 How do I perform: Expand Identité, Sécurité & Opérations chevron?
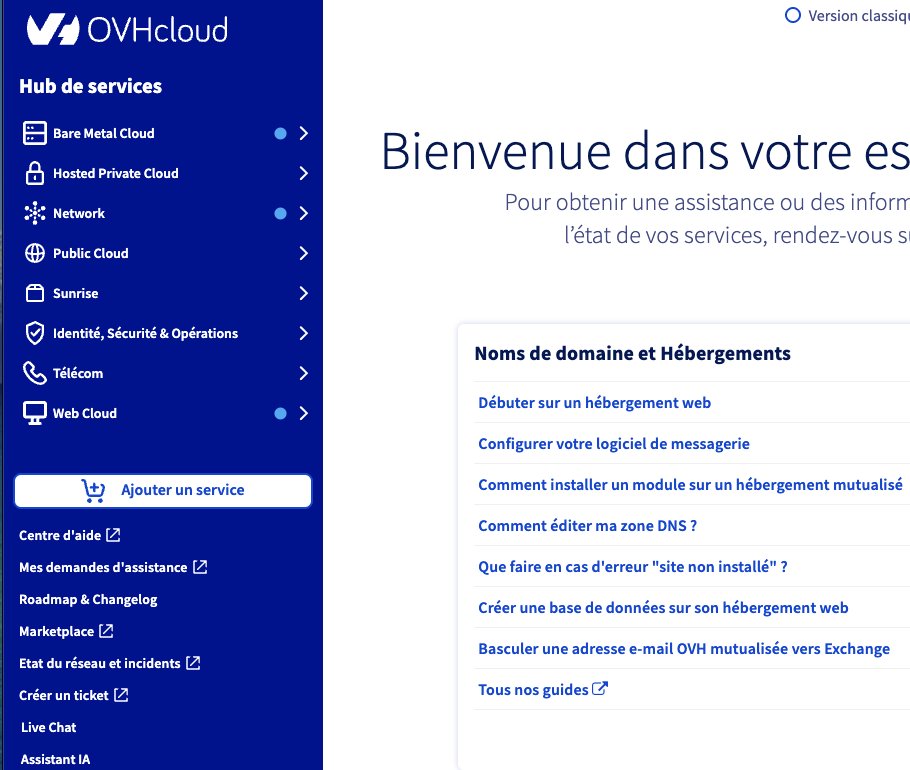pos(304,334)
